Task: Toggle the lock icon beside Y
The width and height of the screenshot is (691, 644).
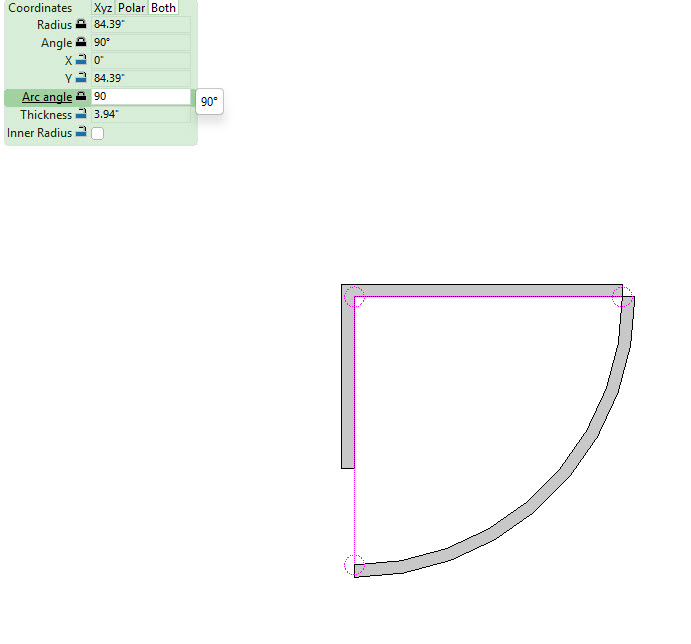Action: (x=81, y=78)
